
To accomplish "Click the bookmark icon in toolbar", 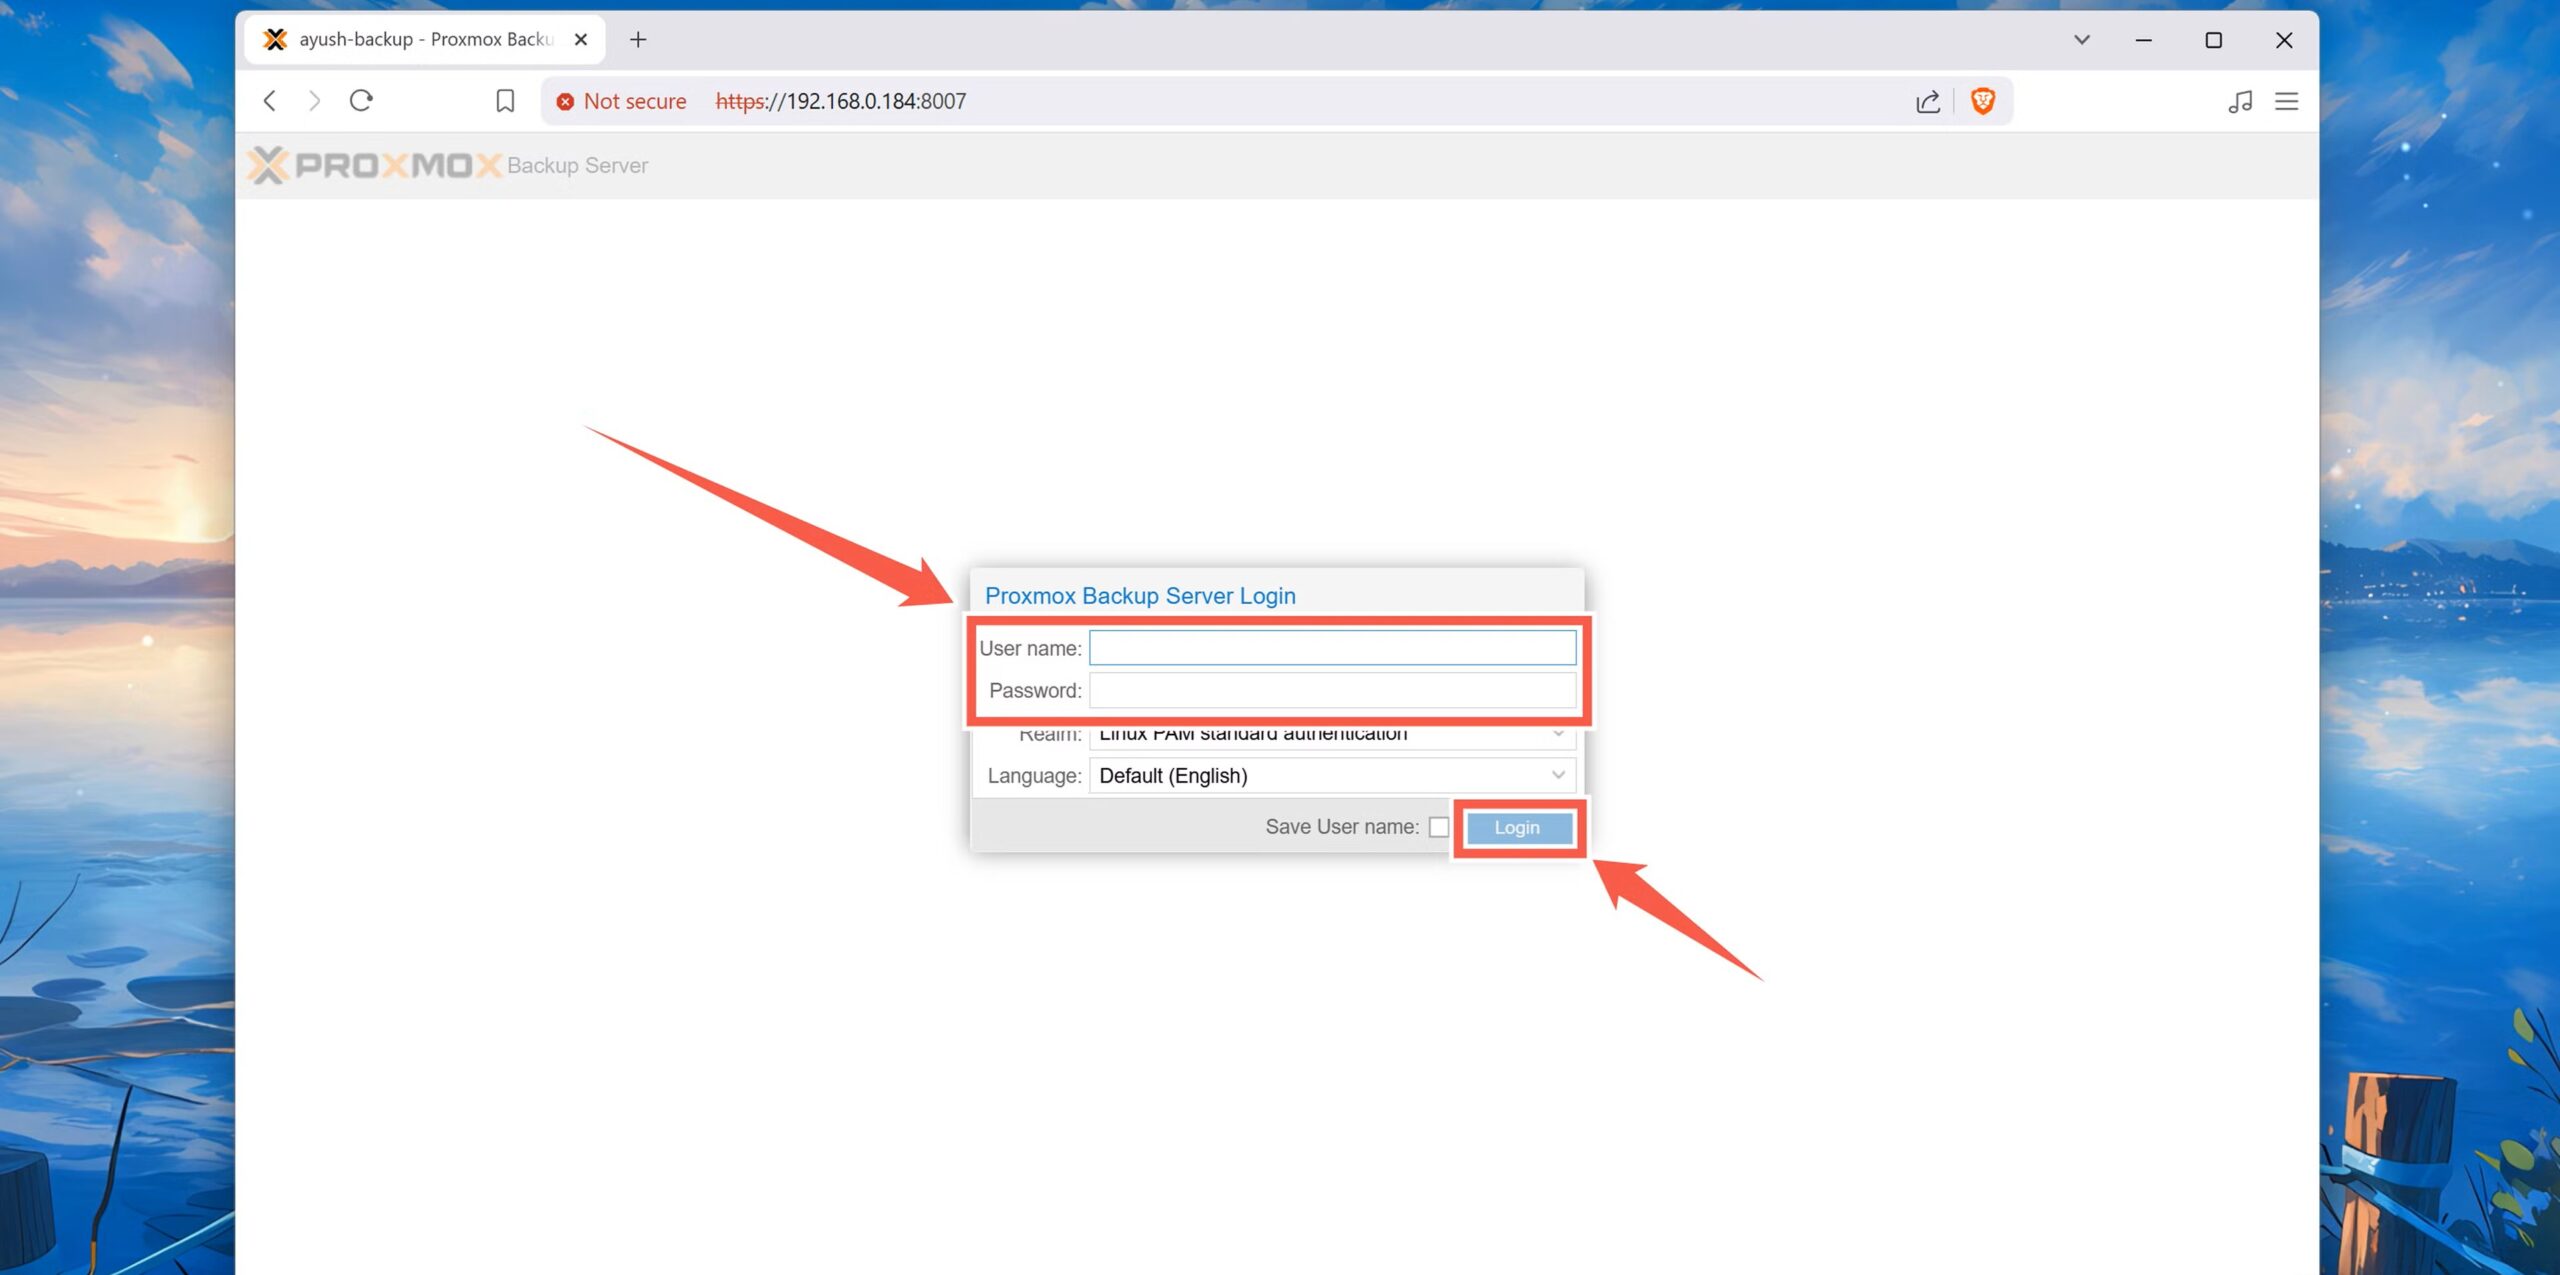I will (505, 101).
